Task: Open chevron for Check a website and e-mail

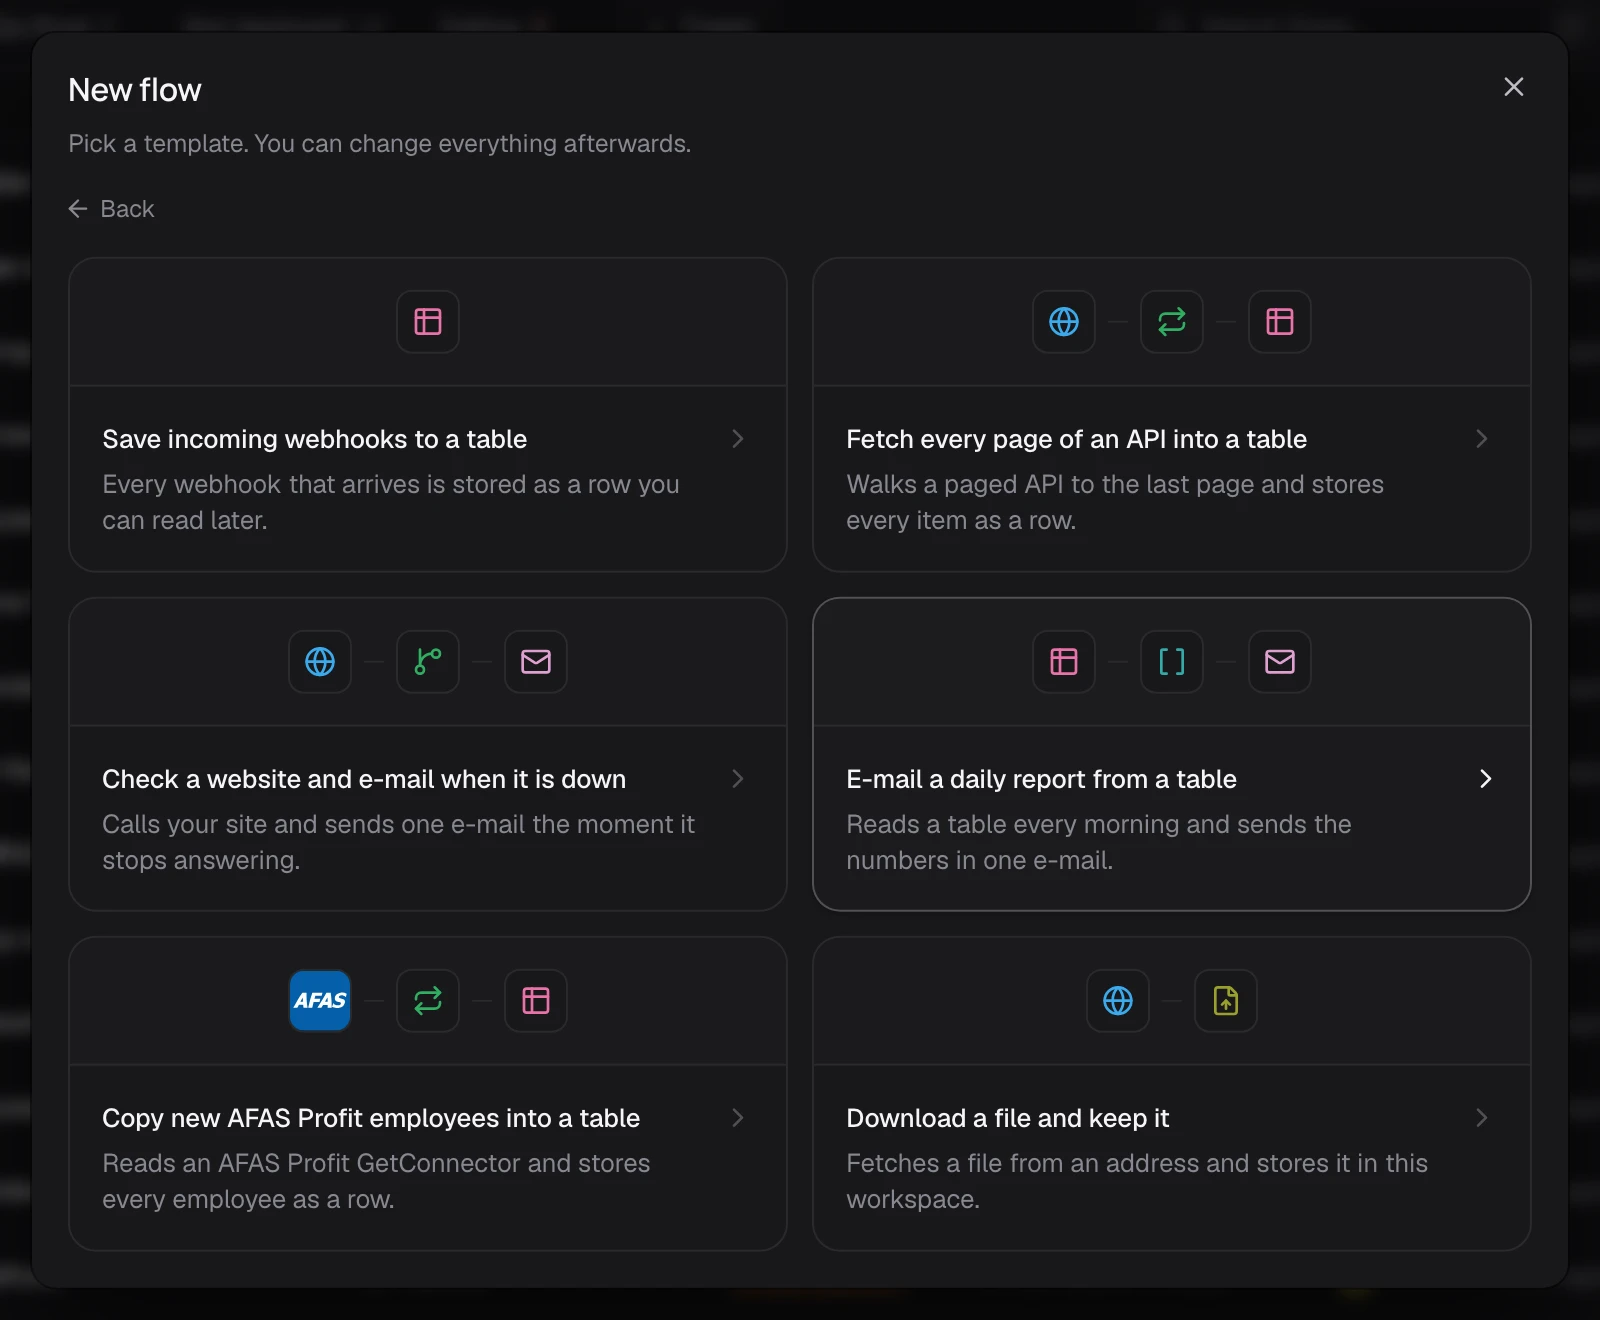Action: (x=738, y=779)
